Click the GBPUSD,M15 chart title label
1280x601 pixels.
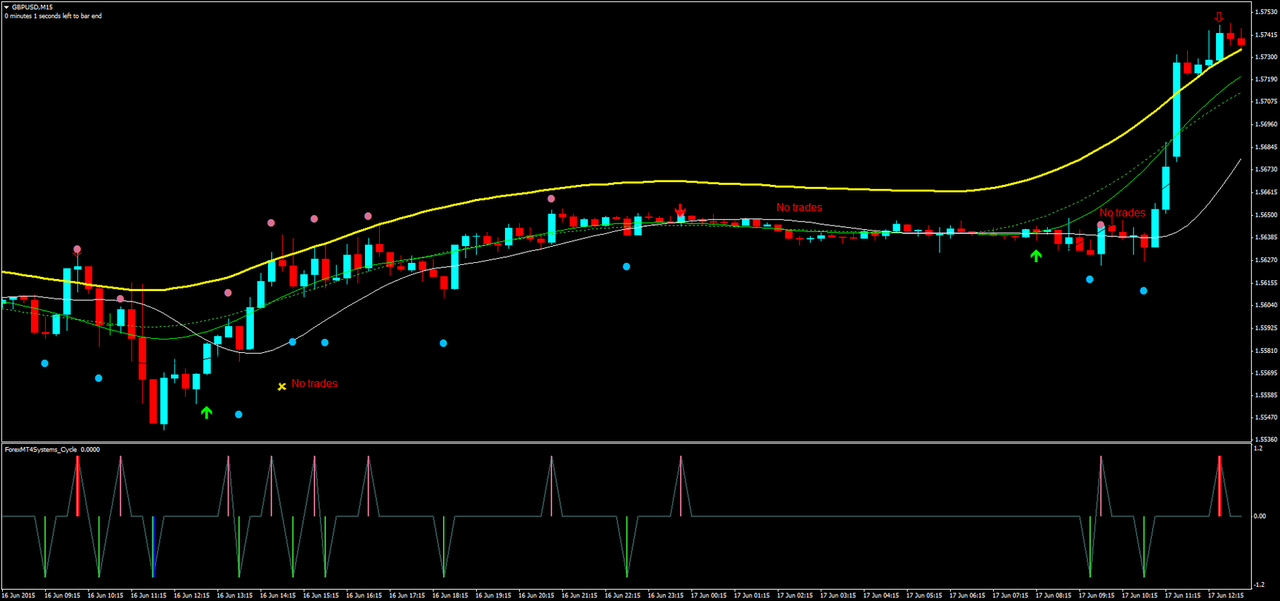(x=32, y=4)
